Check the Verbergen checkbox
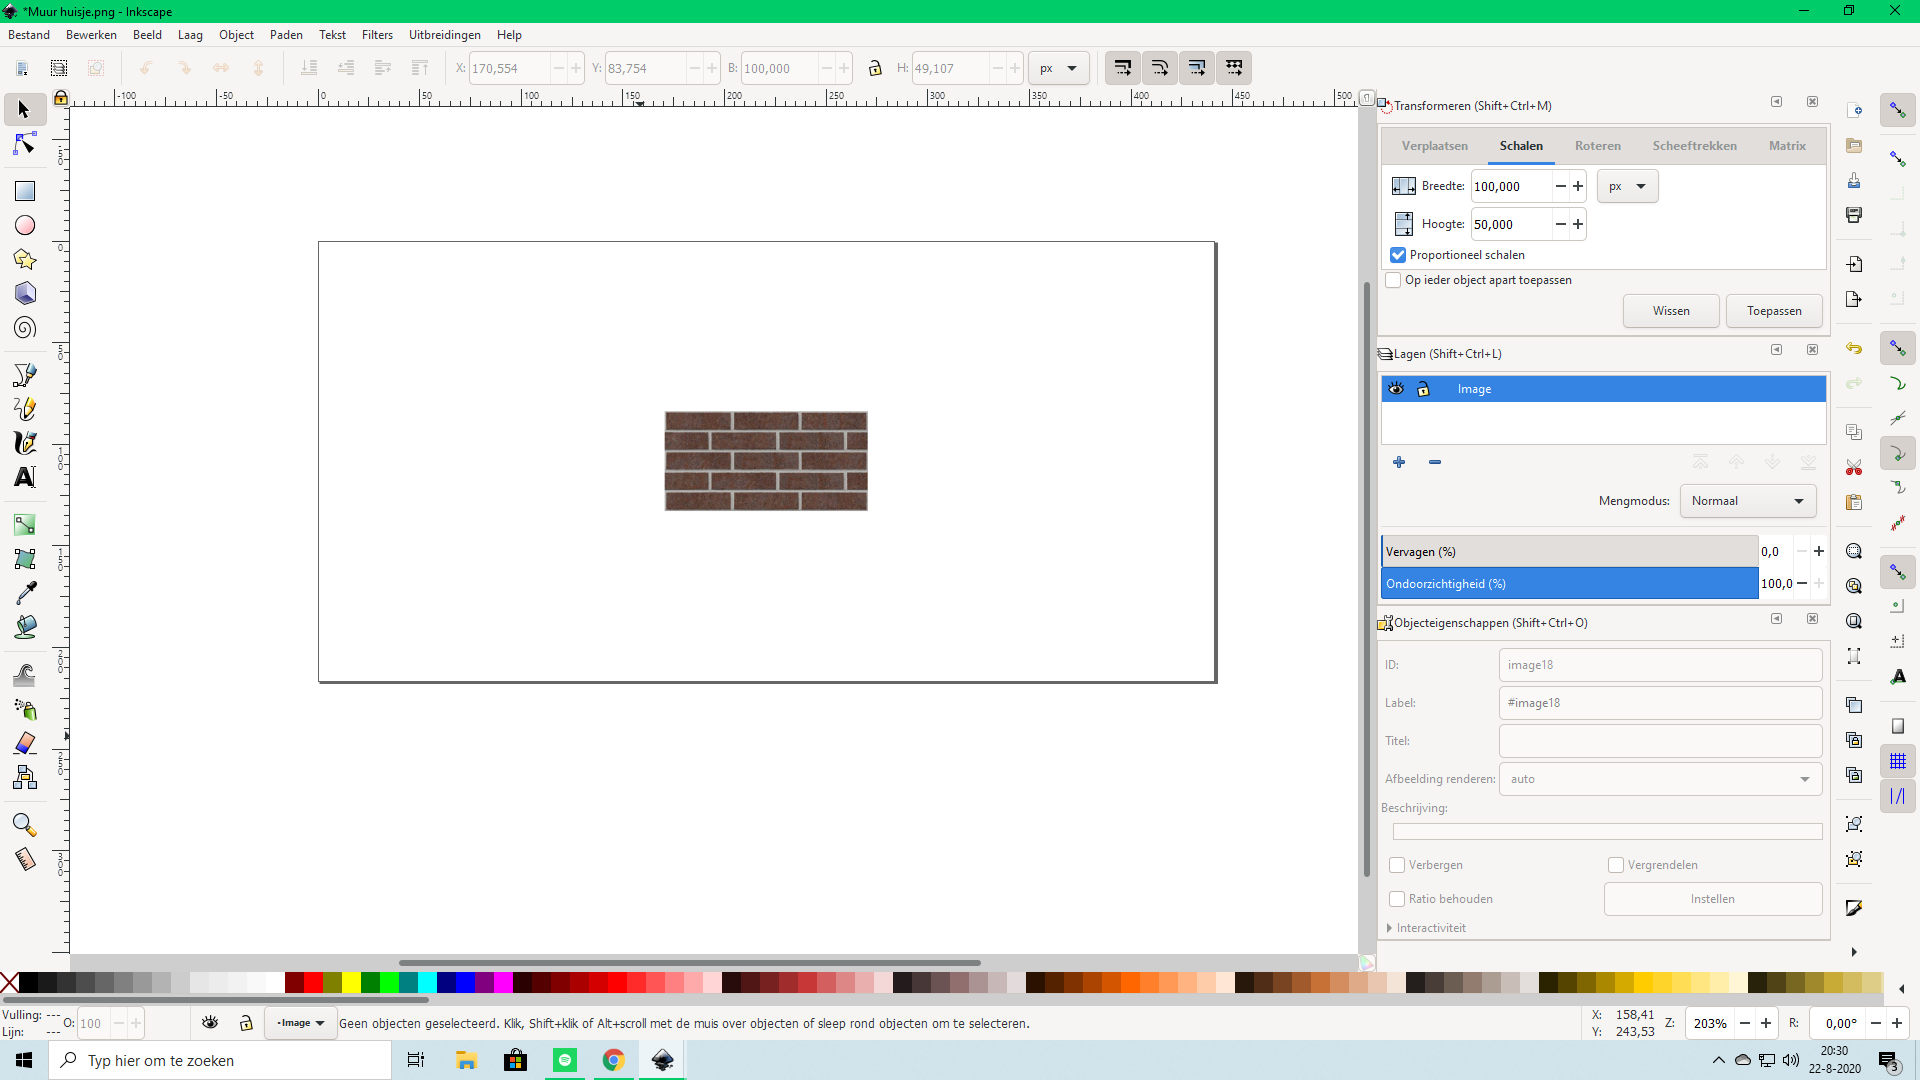The image size is (1920, 1080). click(x=1397, y=865)
